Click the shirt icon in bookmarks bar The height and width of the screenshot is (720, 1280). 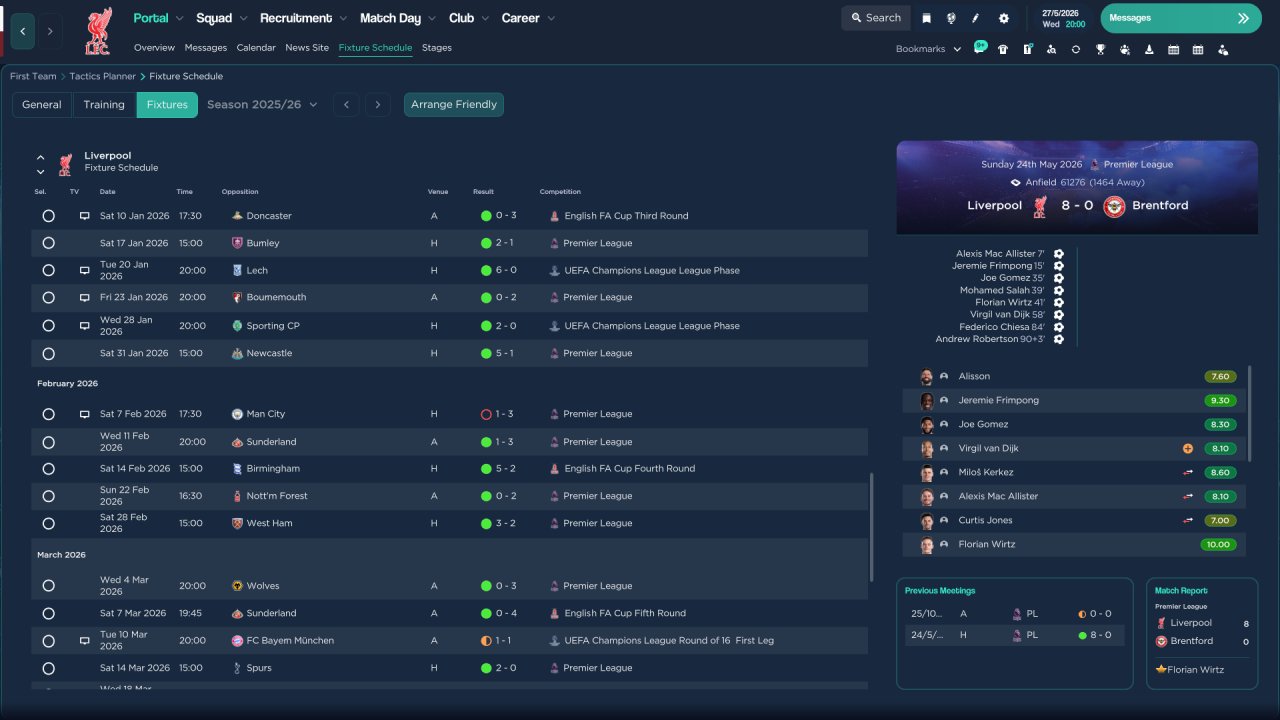[x=1003, y=49]
